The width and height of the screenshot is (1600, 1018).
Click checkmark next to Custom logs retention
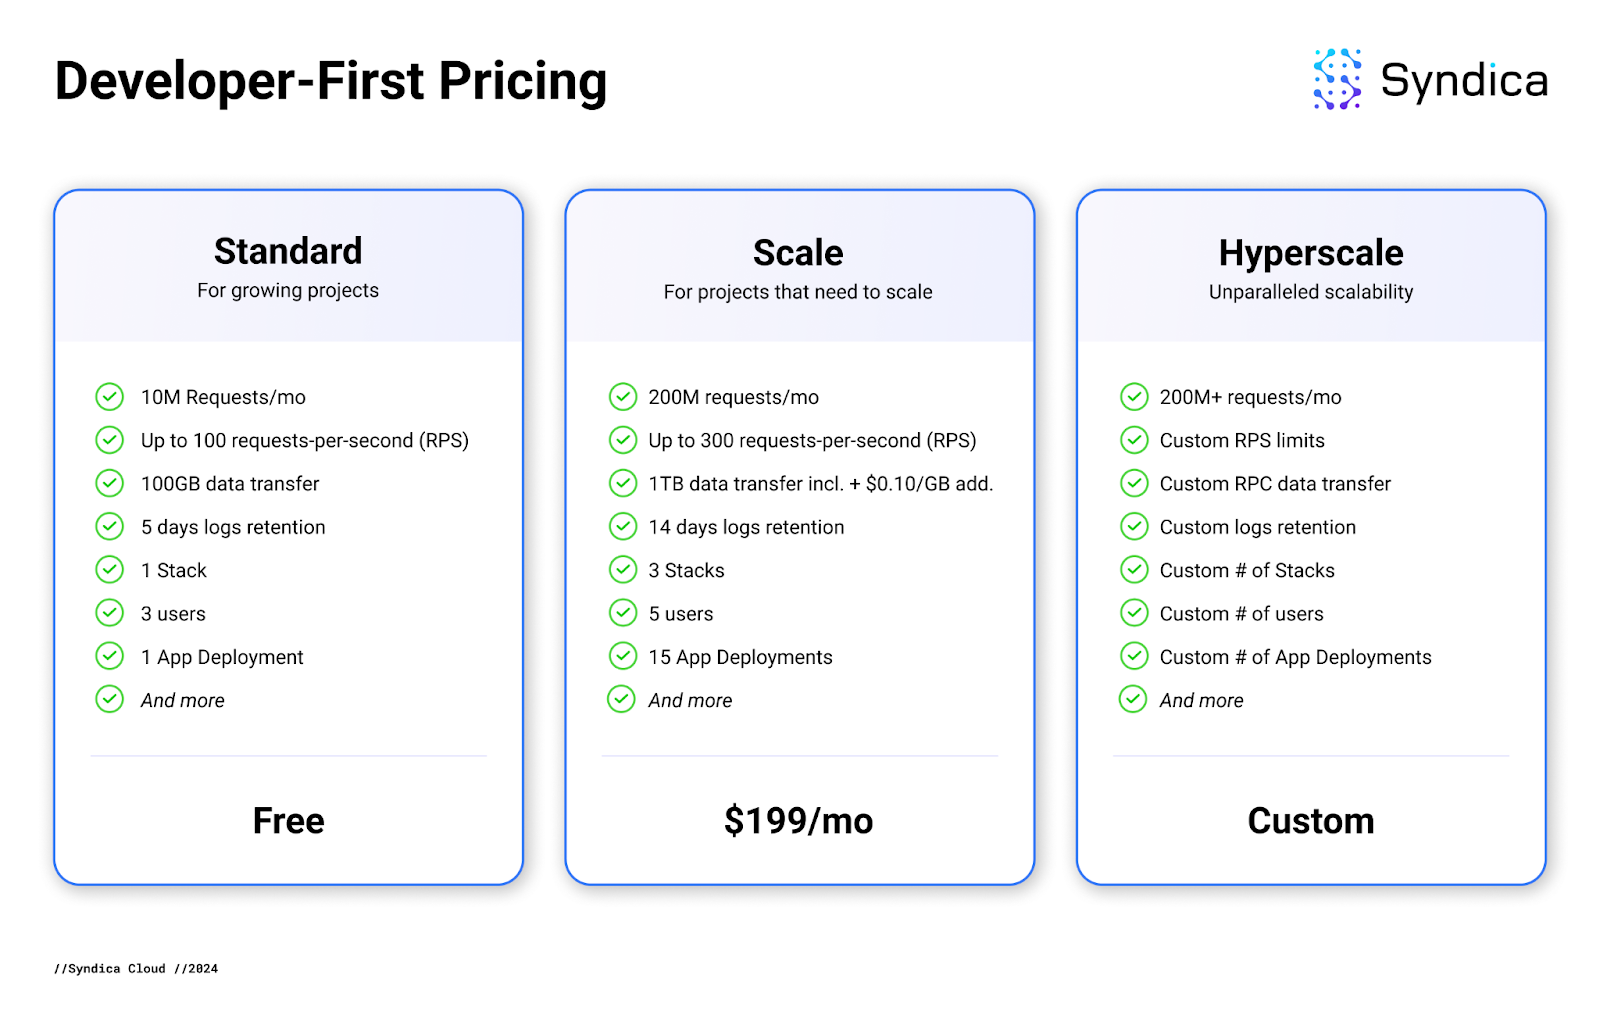pyautogui.click(x=1133, y=527)
